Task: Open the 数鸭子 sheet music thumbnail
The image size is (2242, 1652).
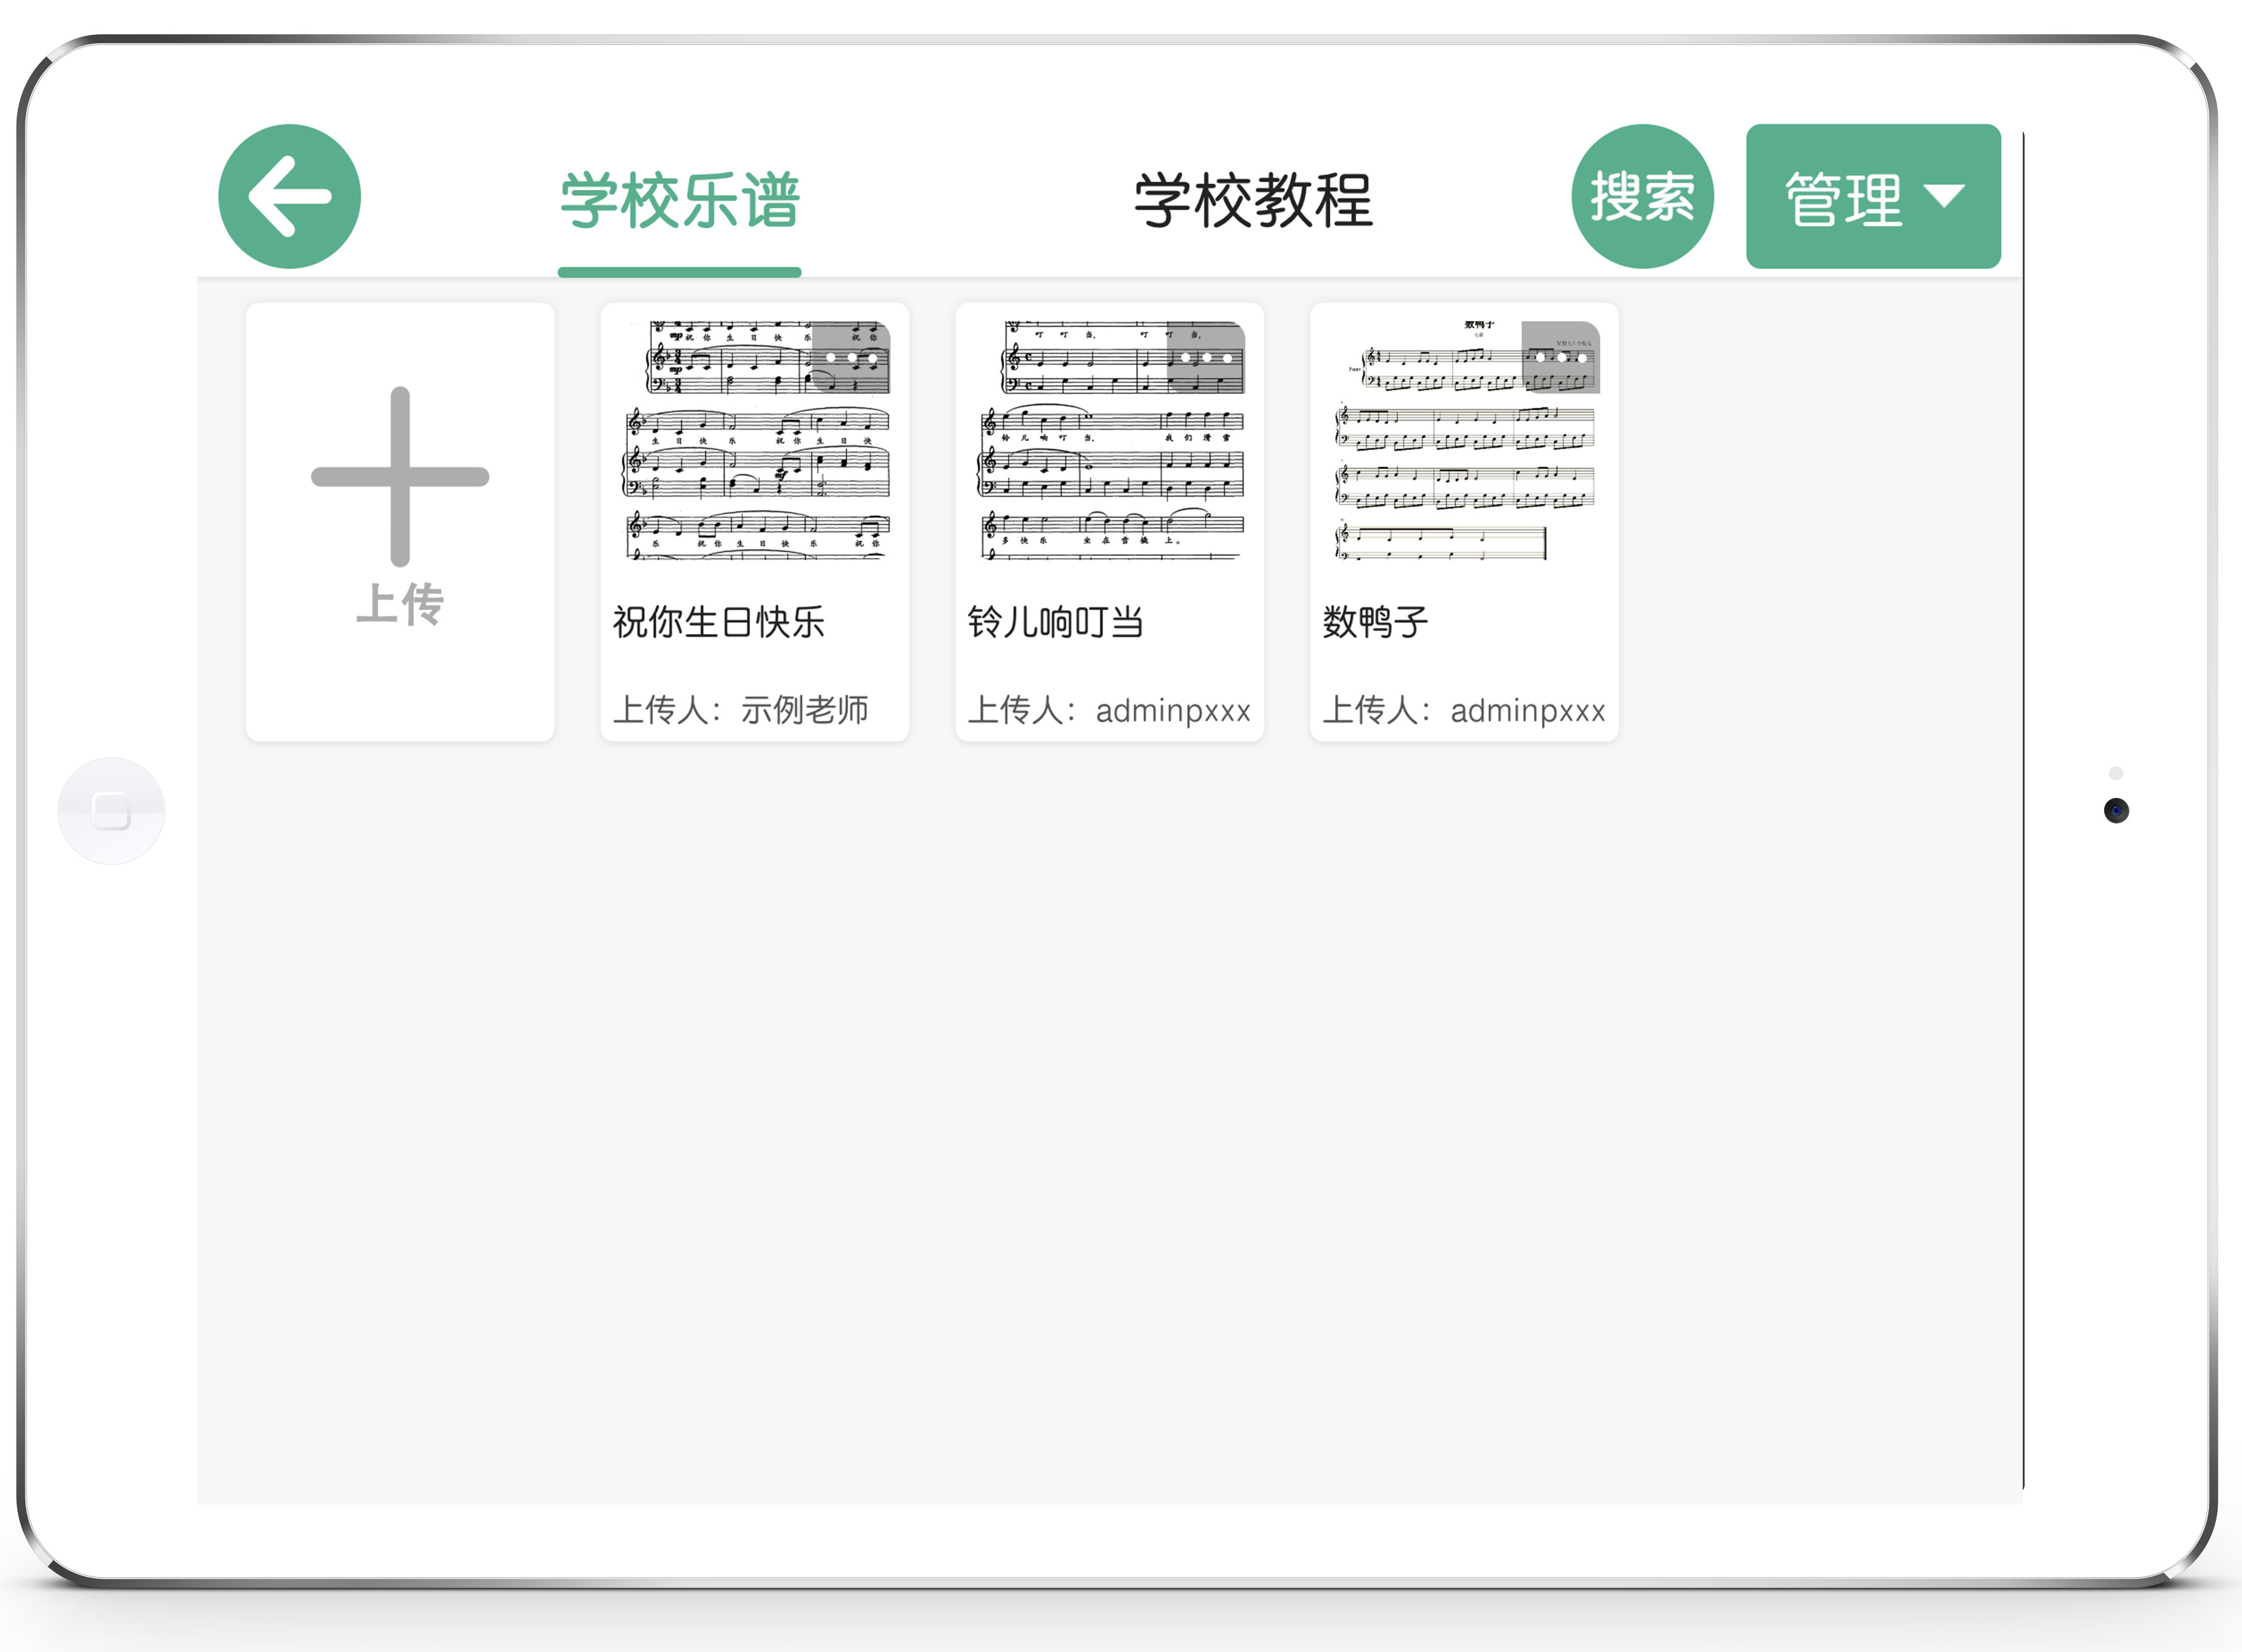Action: [x=1465, y=440]
